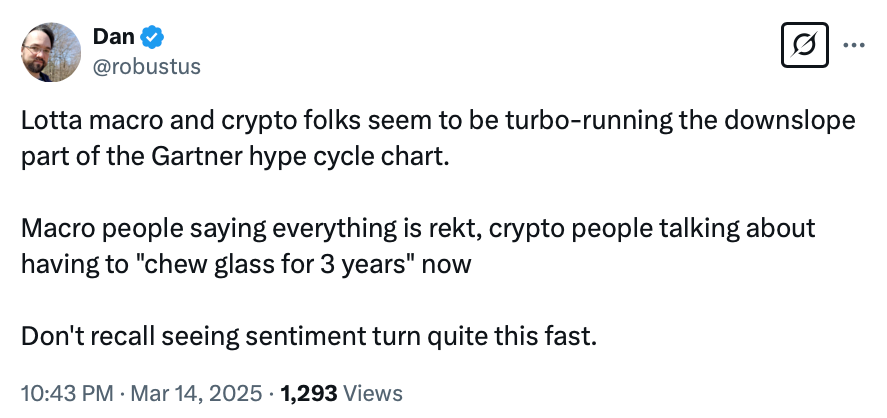Click the word Views beside the count
Screen dimensions: 887x418
tap(373, 393)
